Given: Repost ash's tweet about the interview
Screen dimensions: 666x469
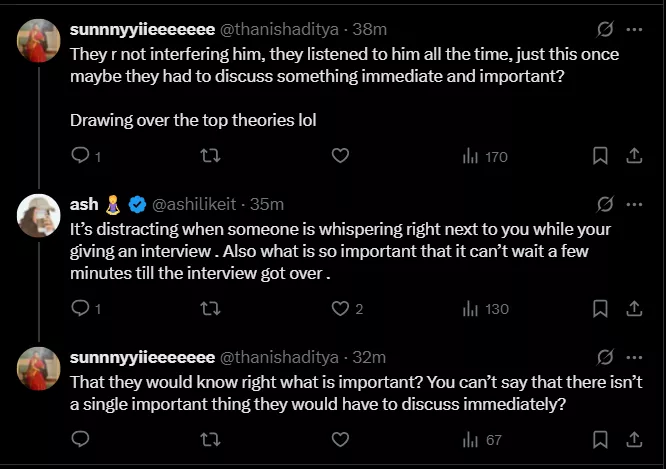Looking at the screenshot, I should tap(210, 309).
